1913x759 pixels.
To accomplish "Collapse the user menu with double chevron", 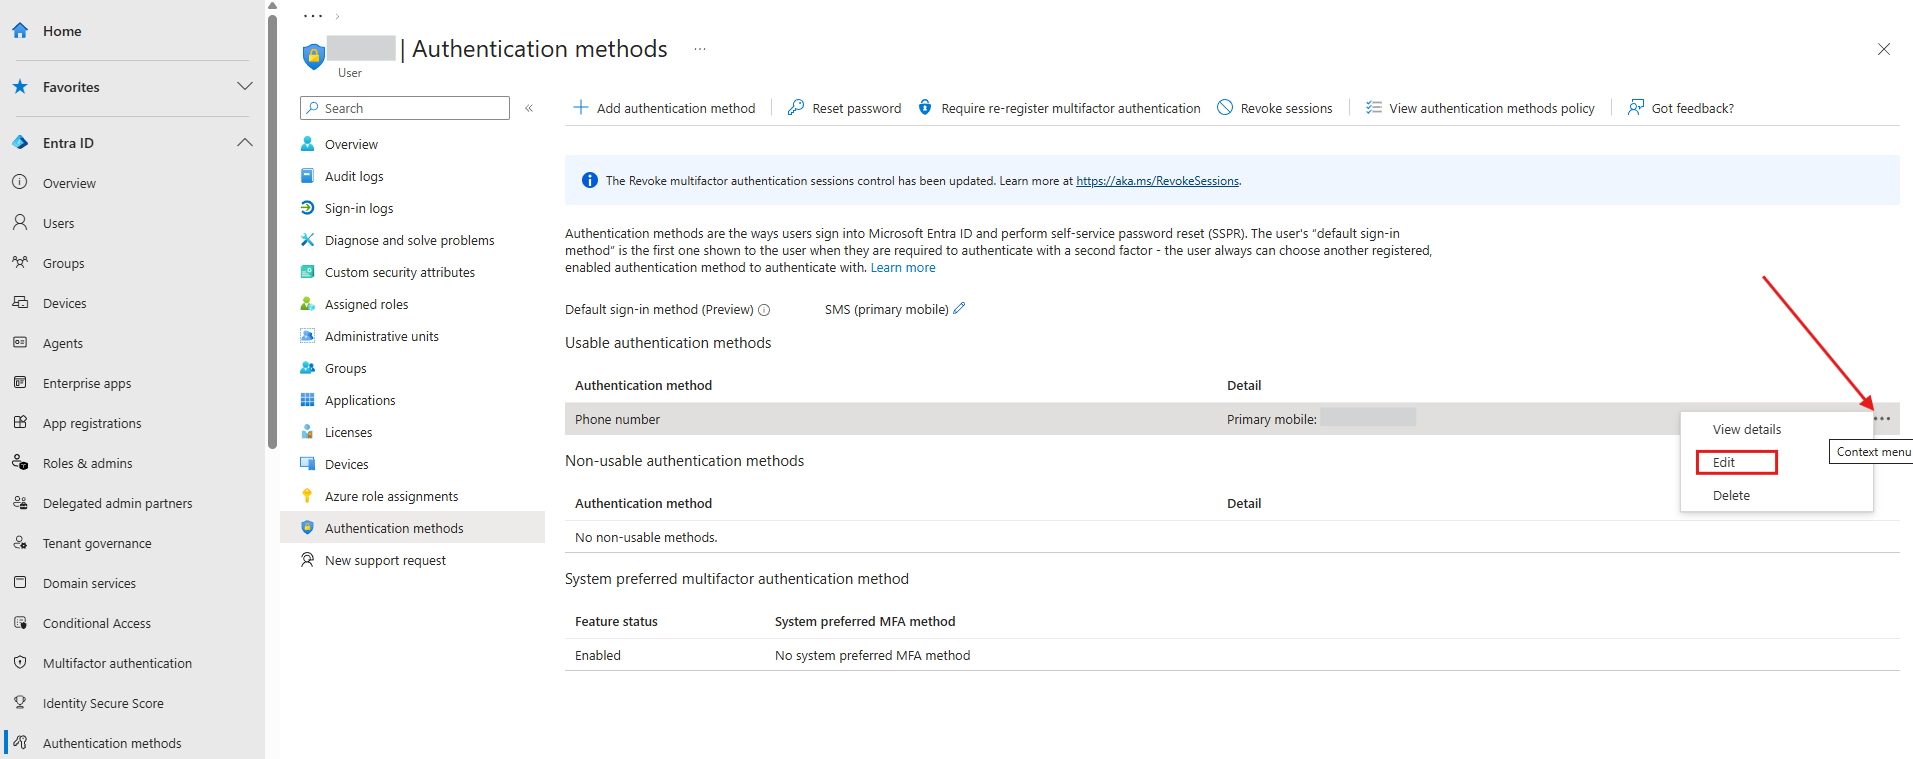I will click(529, 108).
